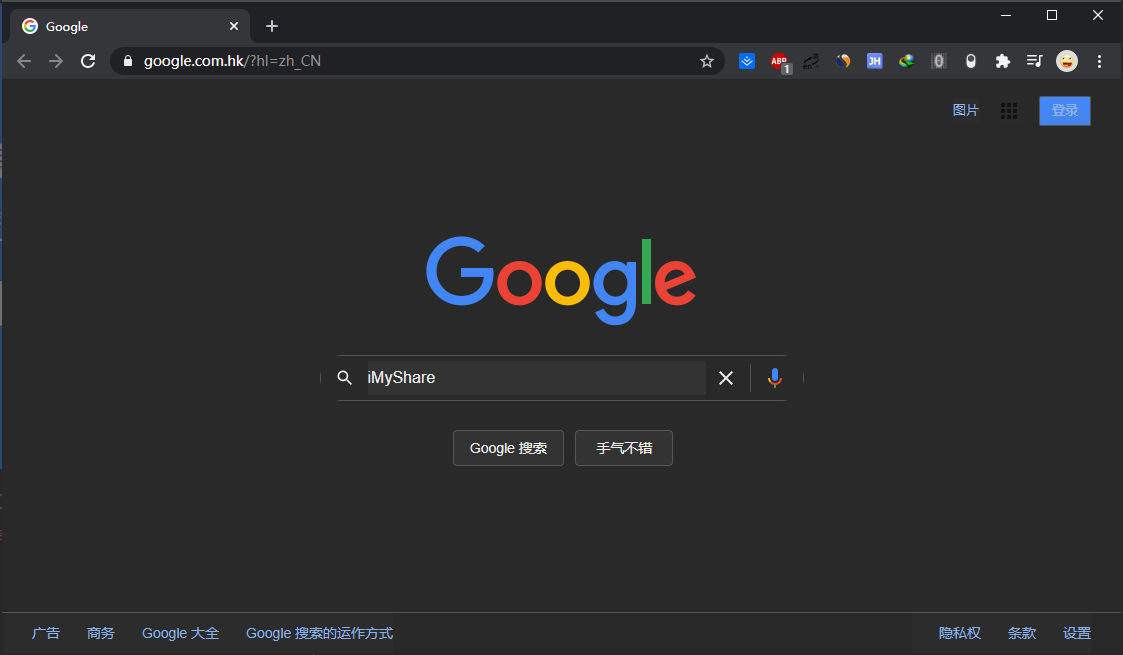Bookmark this page with the star icon
Viewport: 1123px width, 655px height.
coord(707,61)
